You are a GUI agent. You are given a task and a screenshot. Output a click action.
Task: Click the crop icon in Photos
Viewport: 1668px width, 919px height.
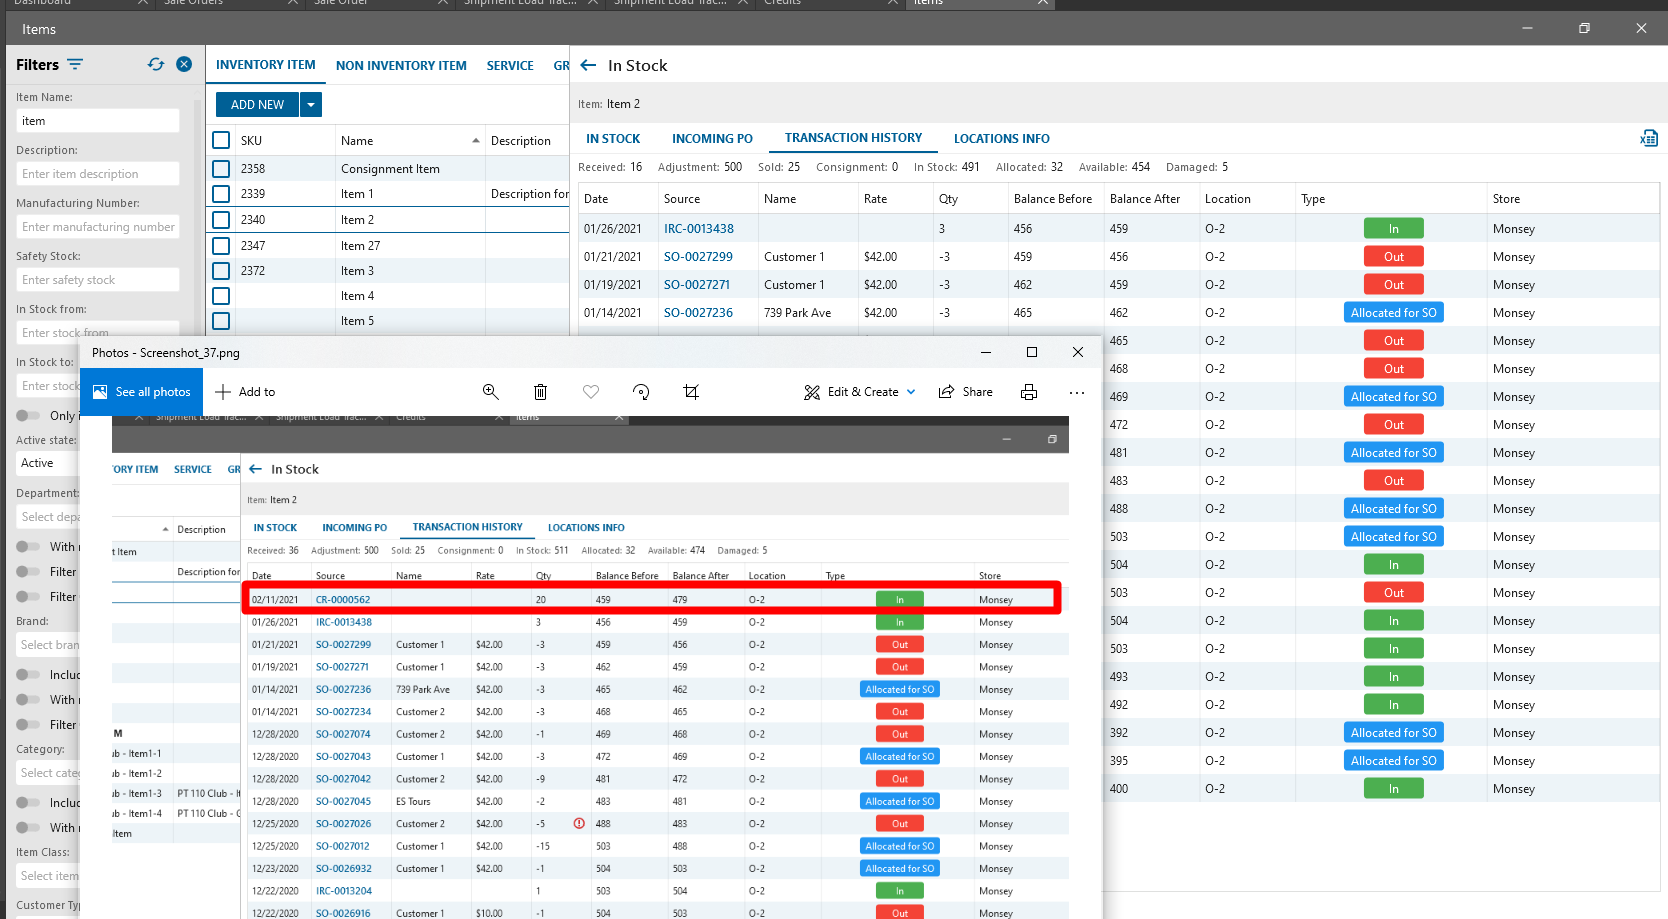pyautogui.click(x=691, y=392)
